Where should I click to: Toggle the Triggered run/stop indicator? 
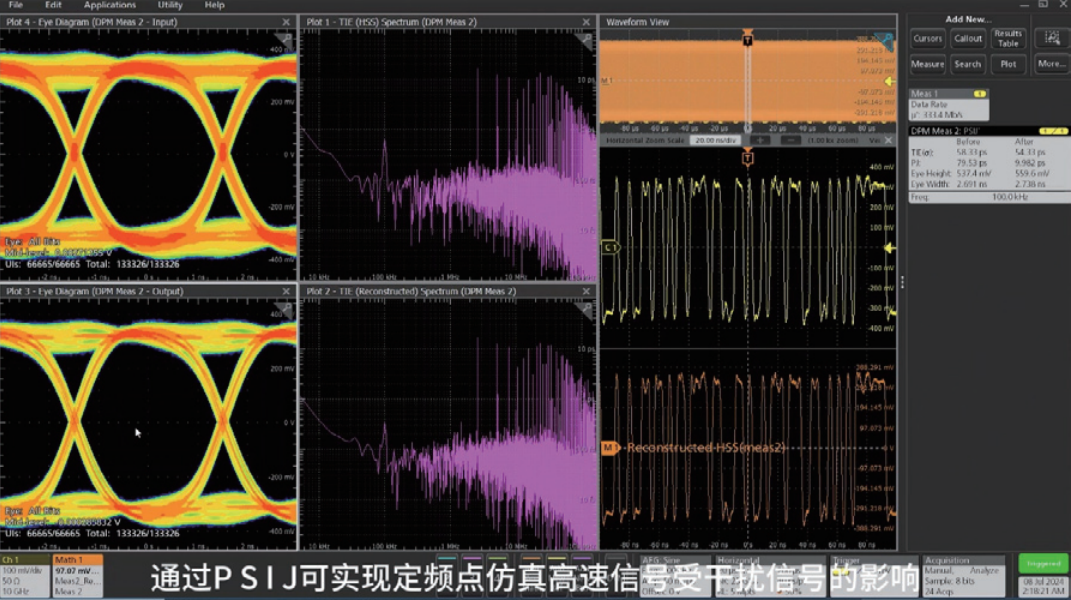point(1043,564)
